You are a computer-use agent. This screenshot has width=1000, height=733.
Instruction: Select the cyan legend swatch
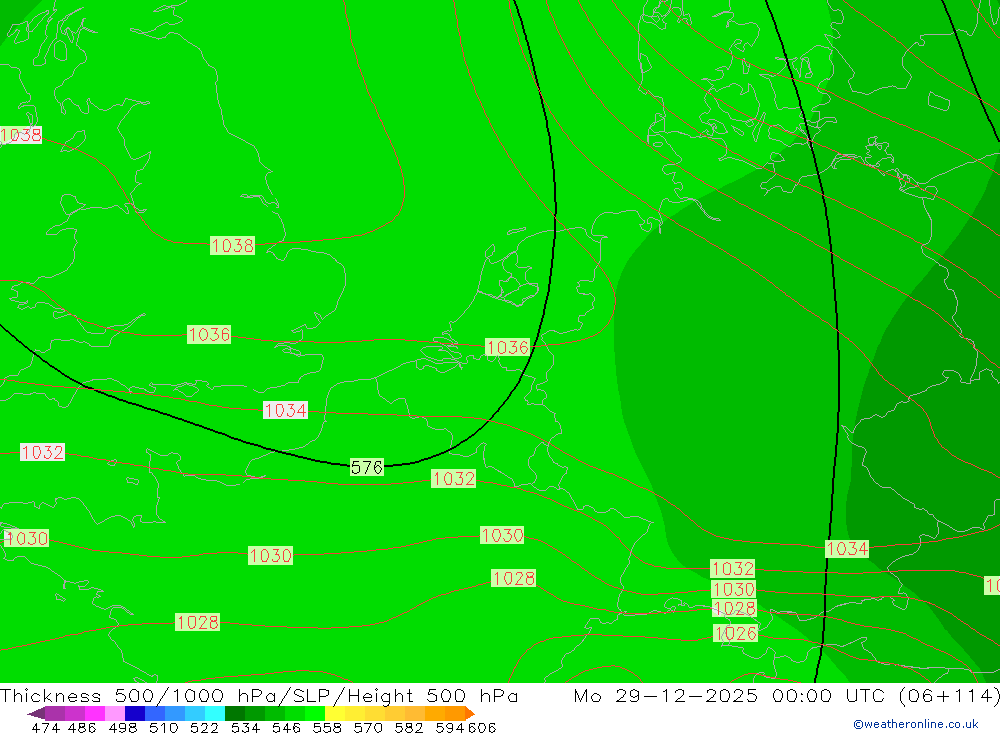(x=215, y=713)
